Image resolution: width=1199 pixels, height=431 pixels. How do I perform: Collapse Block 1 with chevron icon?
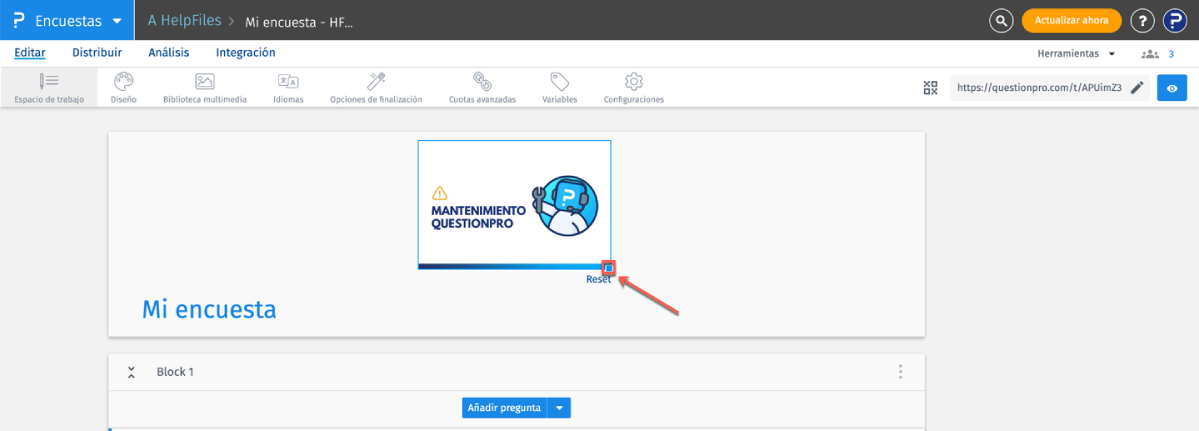[x=131, y=372]
